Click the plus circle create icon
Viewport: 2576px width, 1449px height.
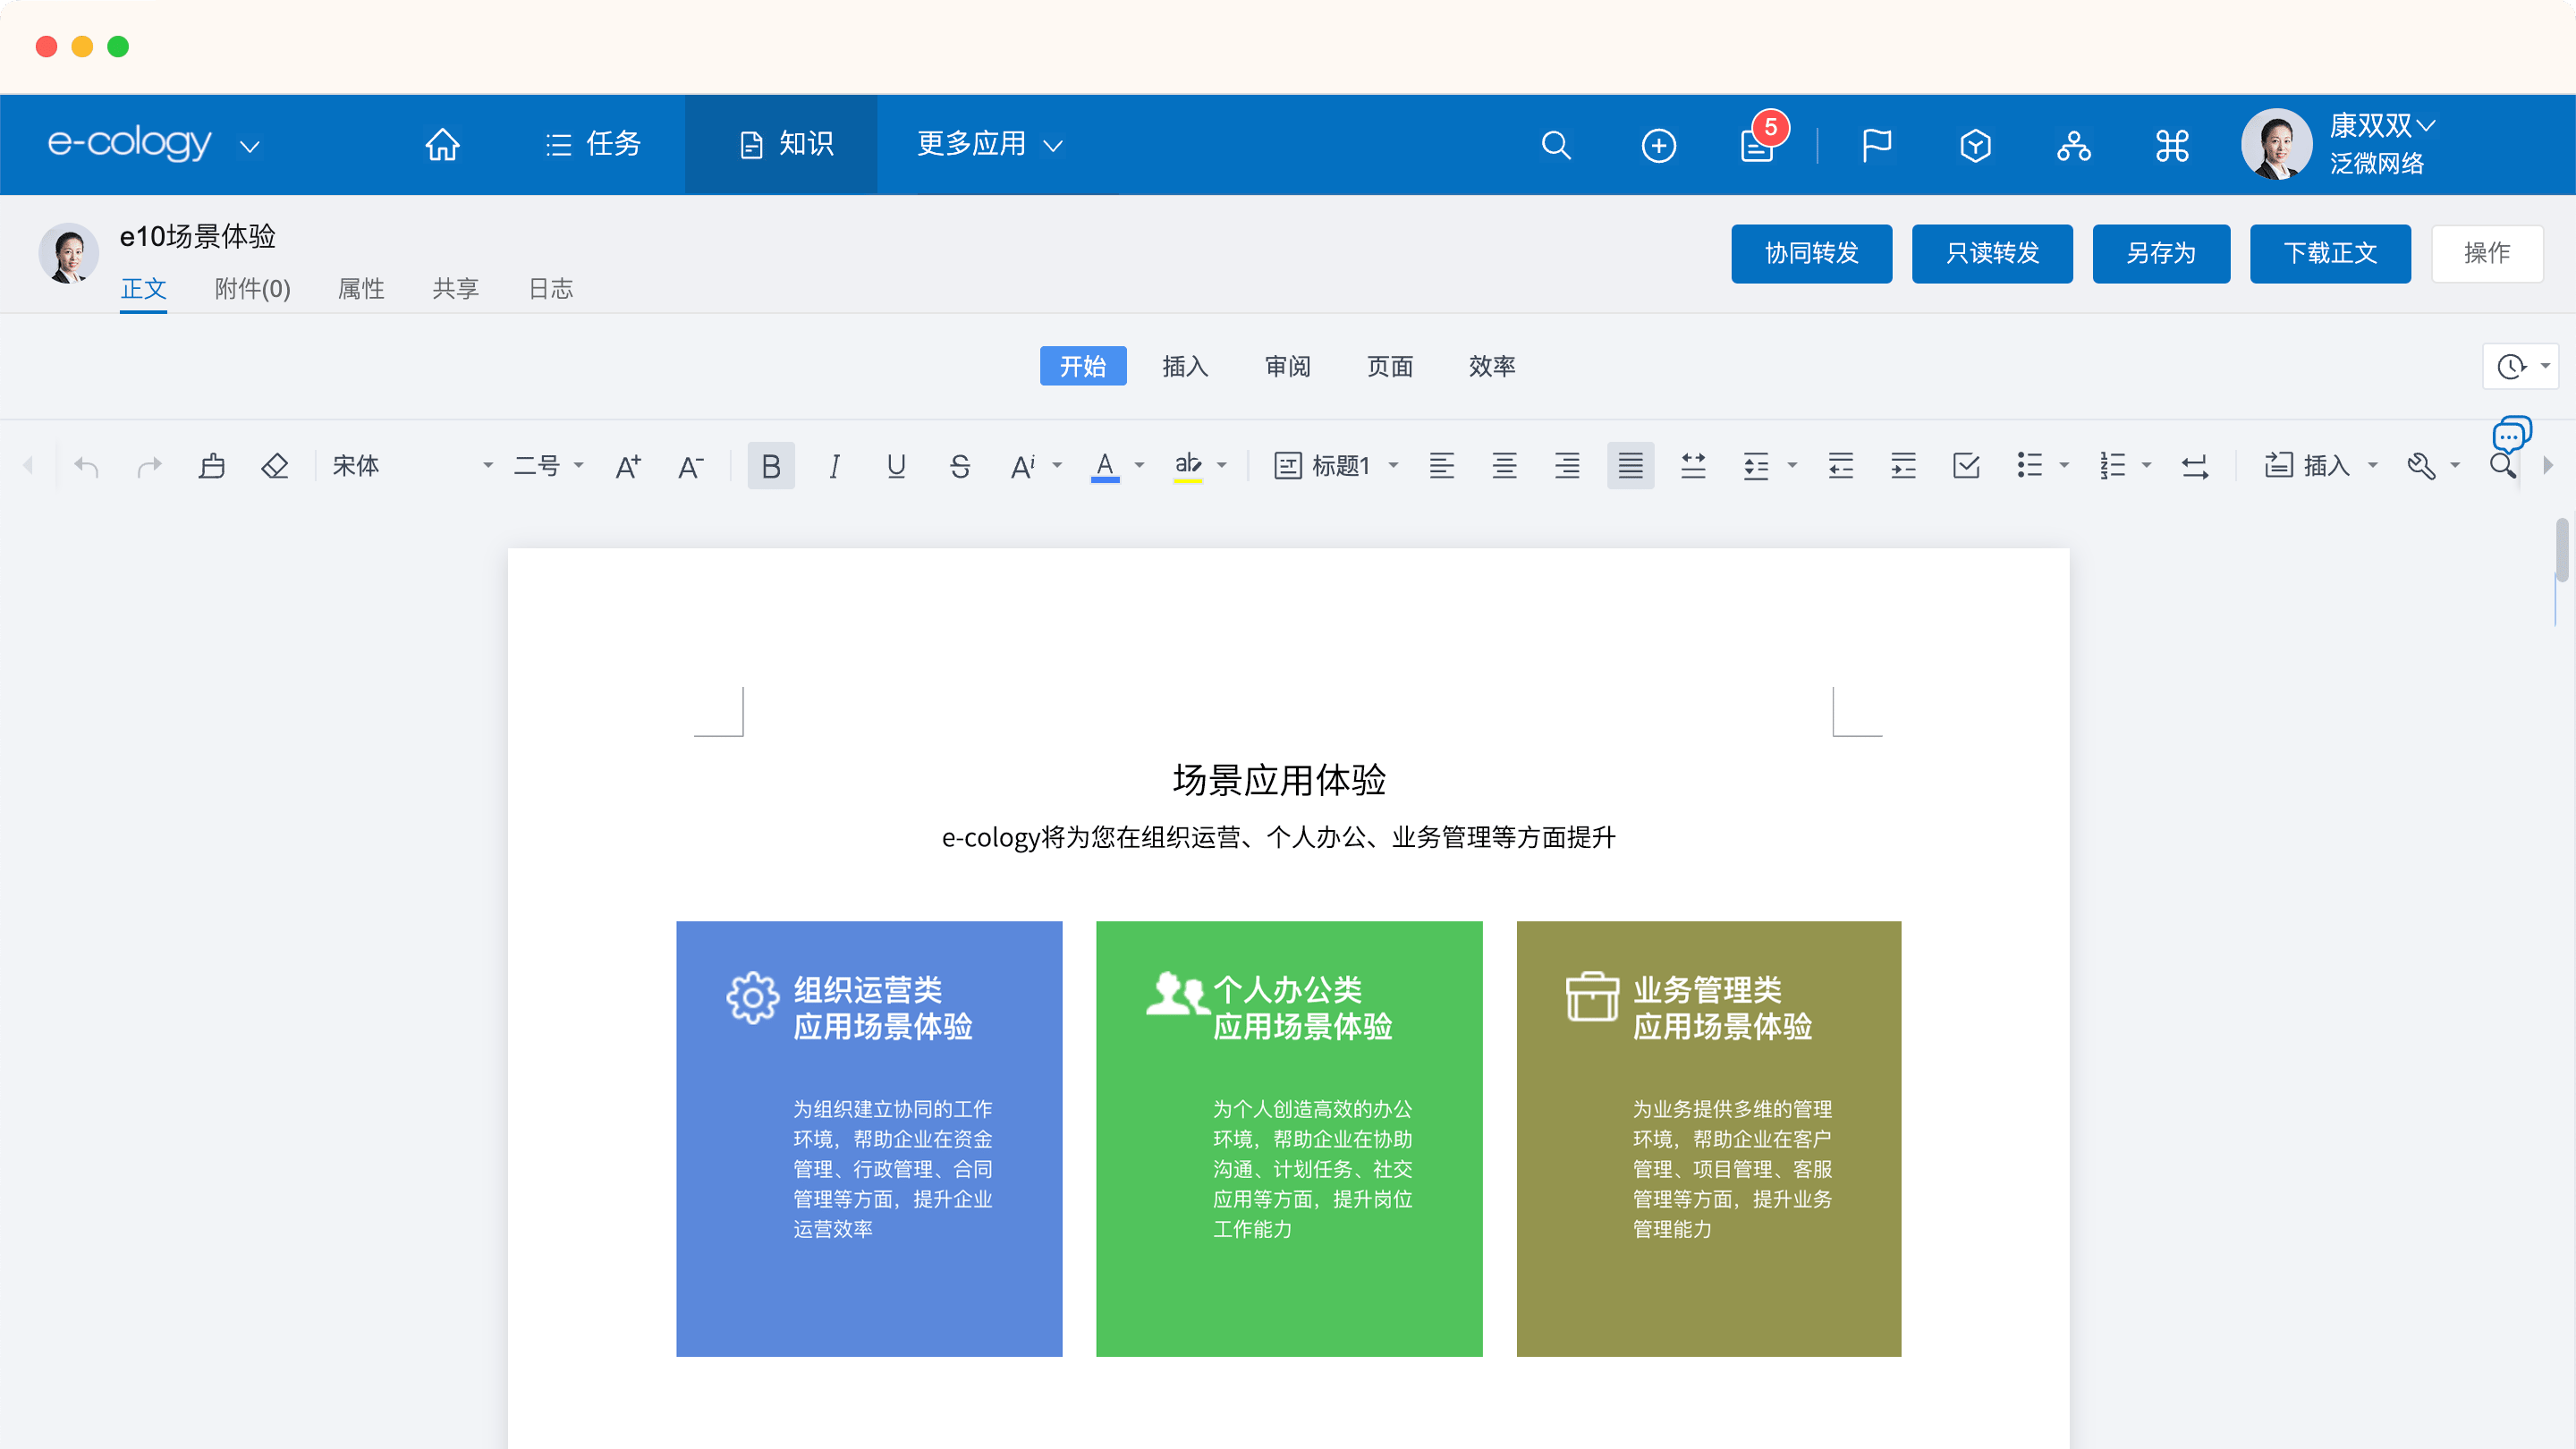point(1658,145)
